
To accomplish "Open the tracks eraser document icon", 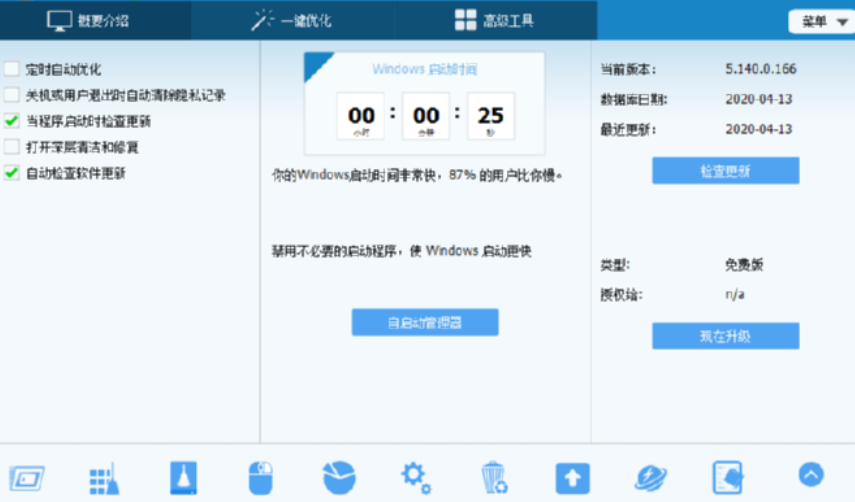I will point(728,477).
